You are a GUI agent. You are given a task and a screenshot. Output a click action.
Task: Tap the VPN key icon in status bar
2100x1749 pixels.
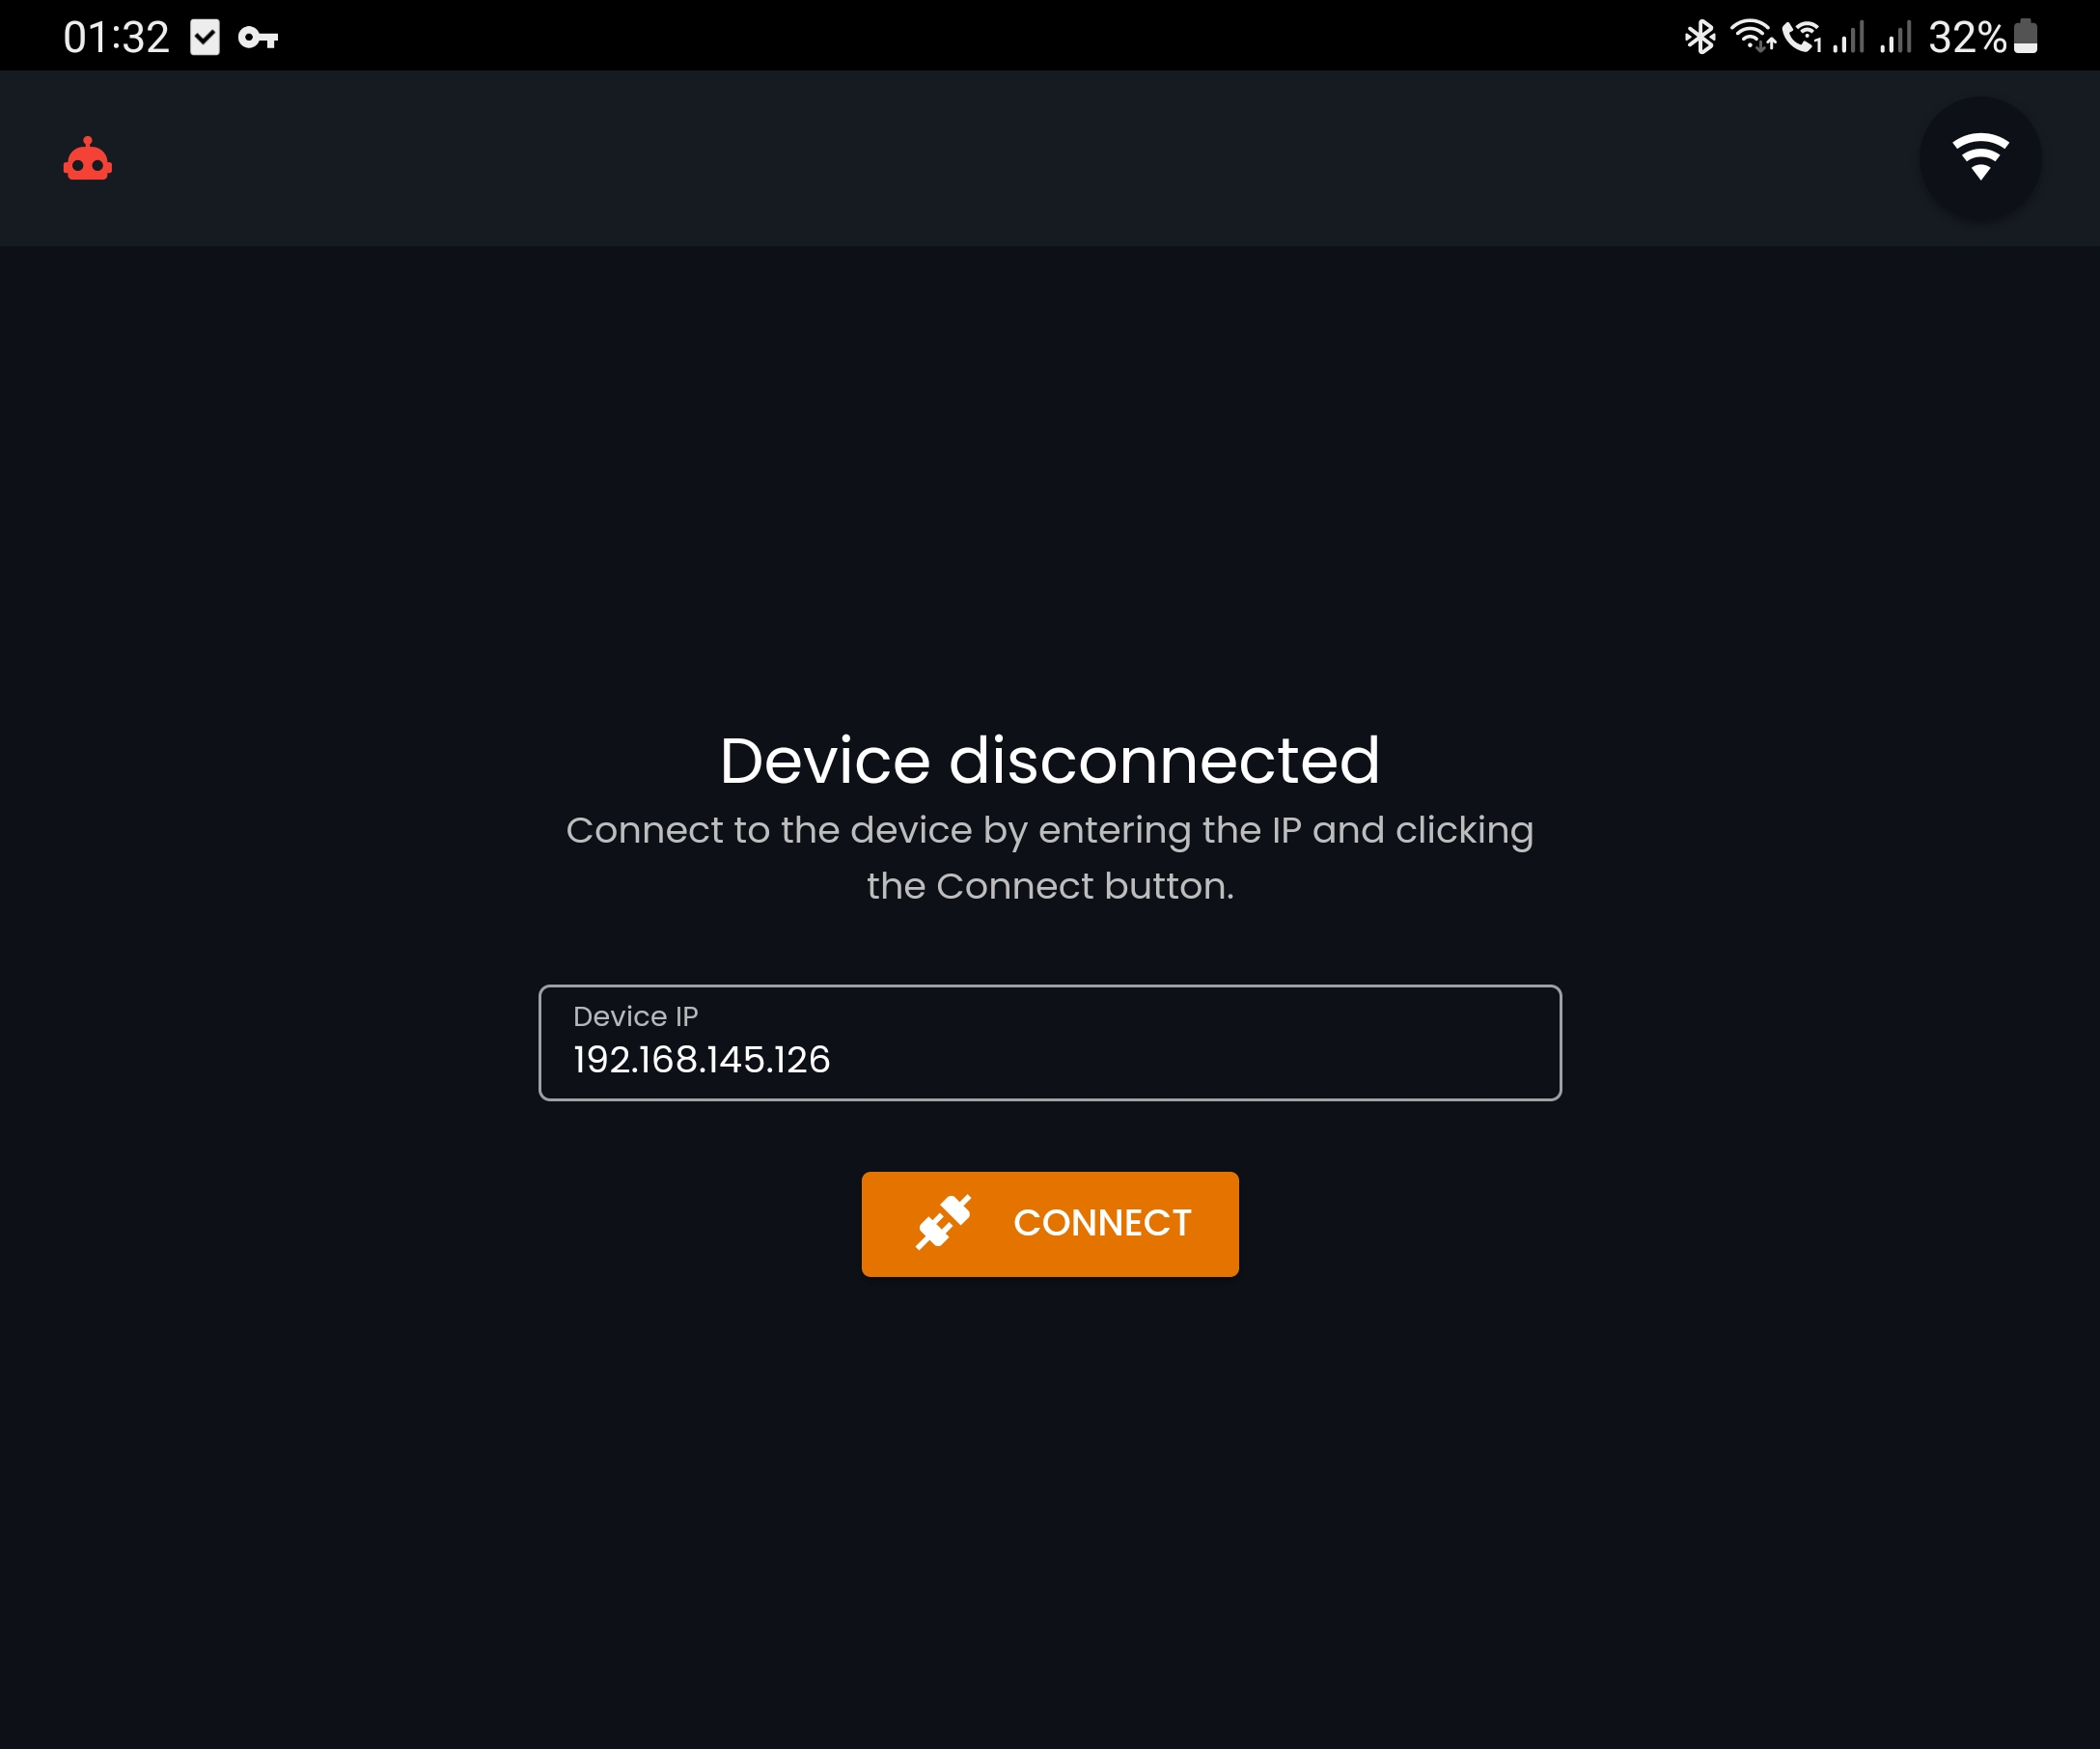coord(258,38)
